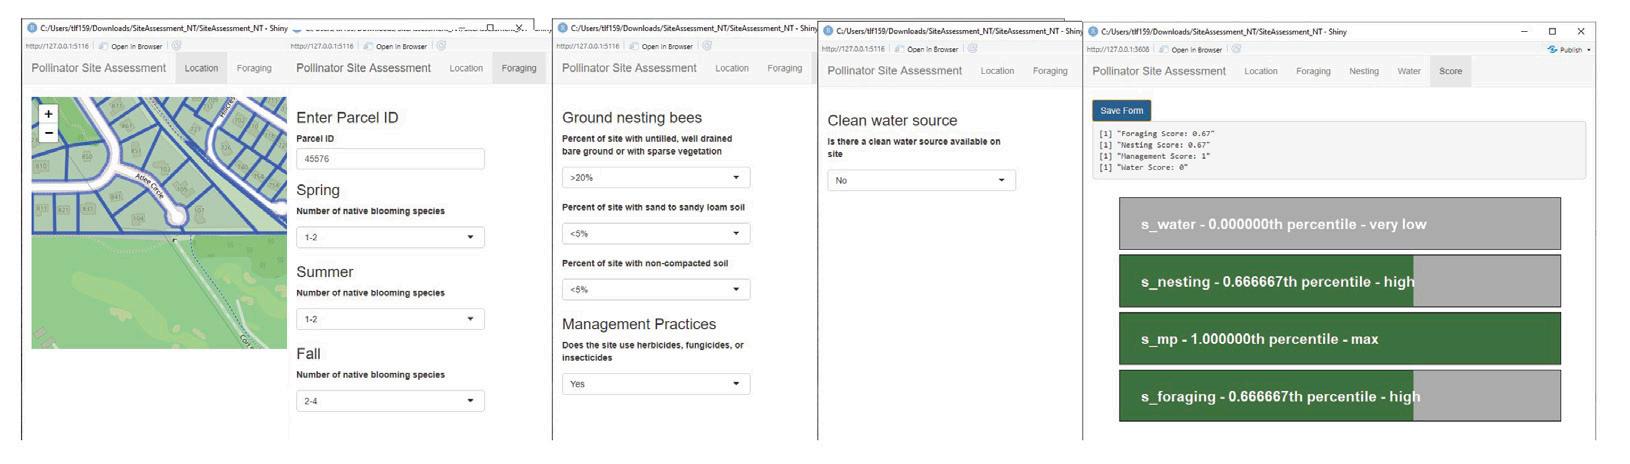Zoom out on the parcel map

click(48, 133)
